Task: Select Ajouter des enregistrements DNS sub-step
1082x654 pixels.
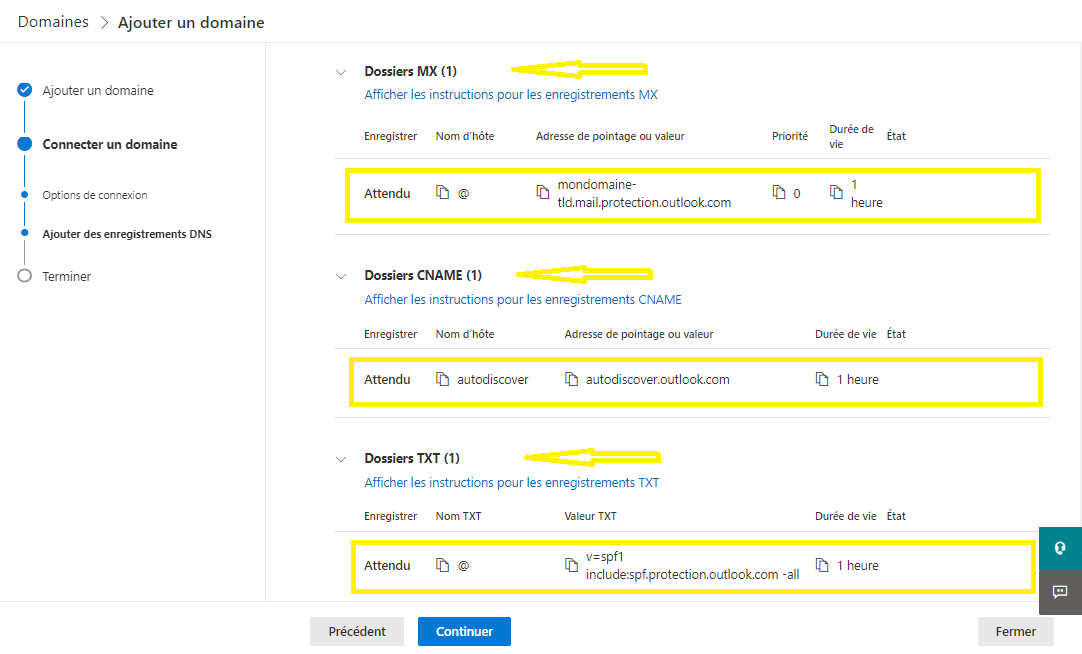Action: pyautogui.click(x=127, y=234)
